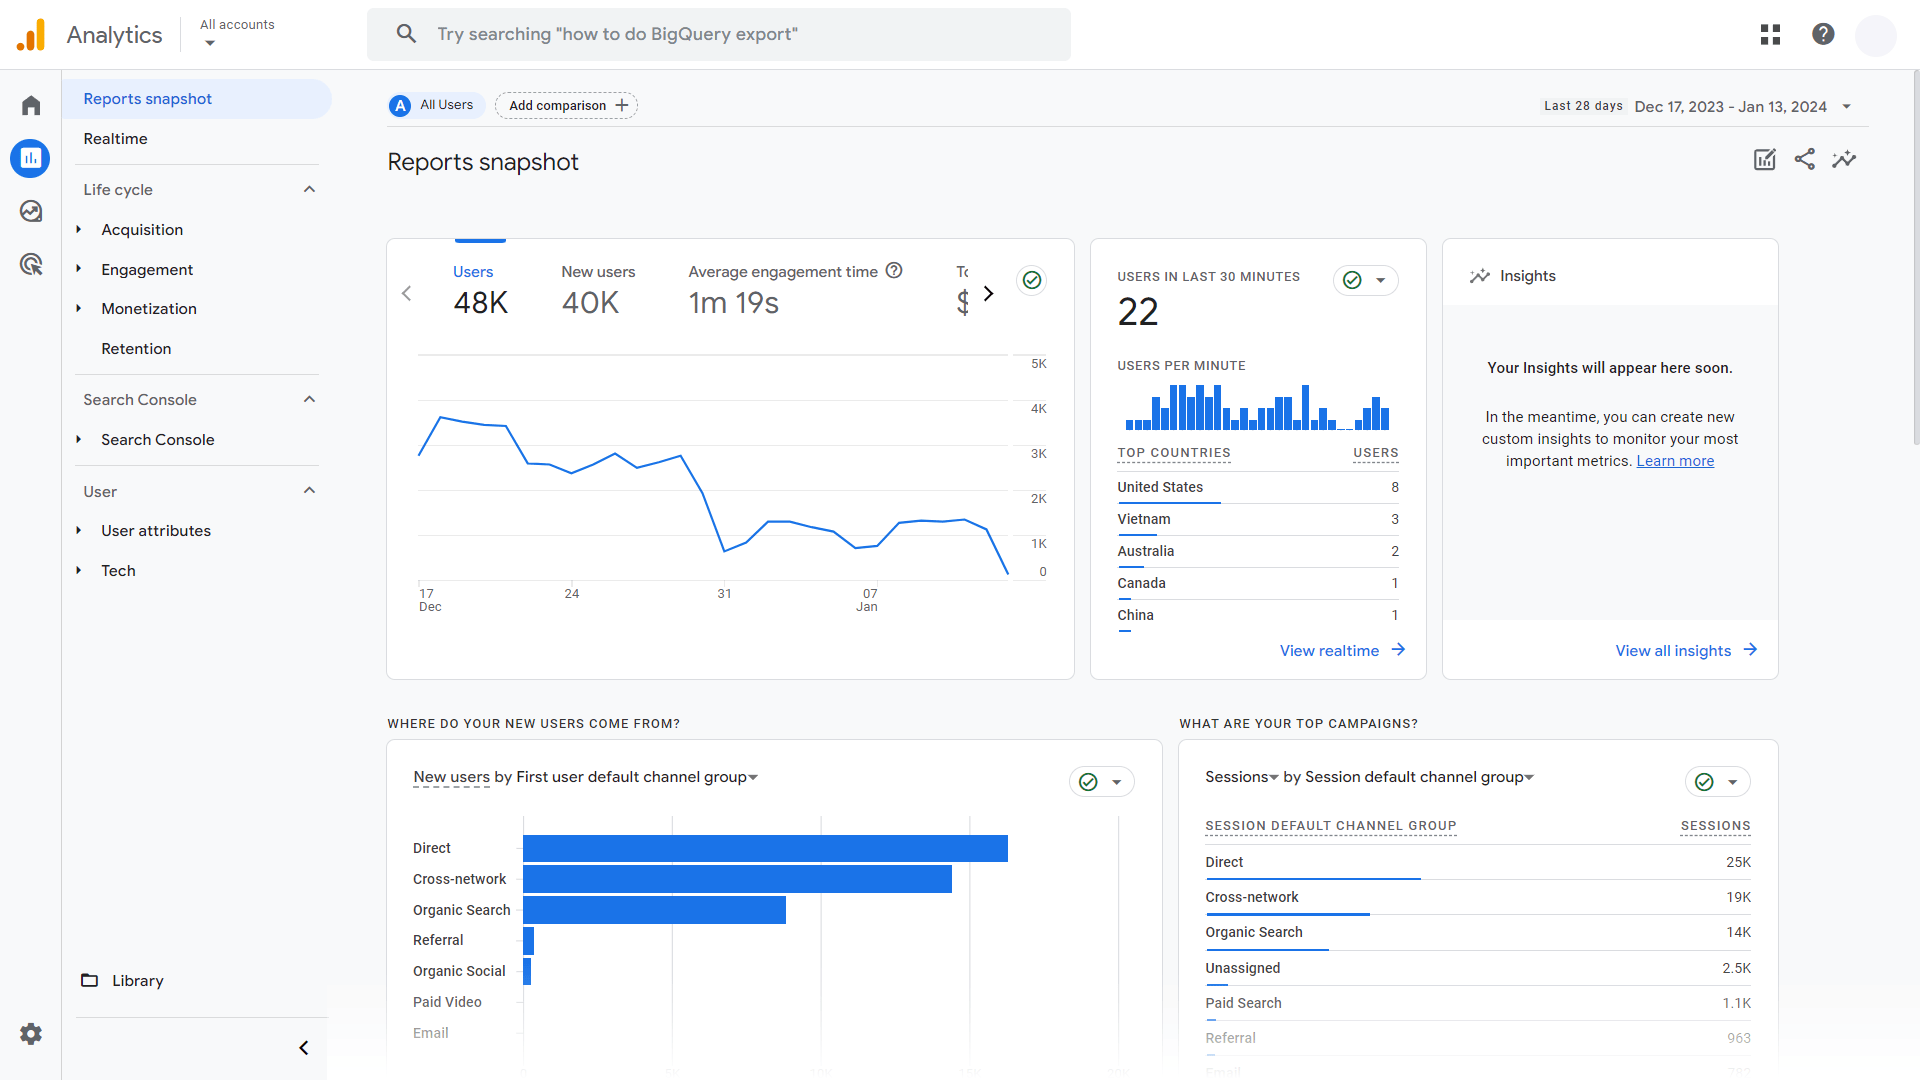Open the Google apps grid
This screenshot has height=1080, width=1920.
click(1769, 34)
